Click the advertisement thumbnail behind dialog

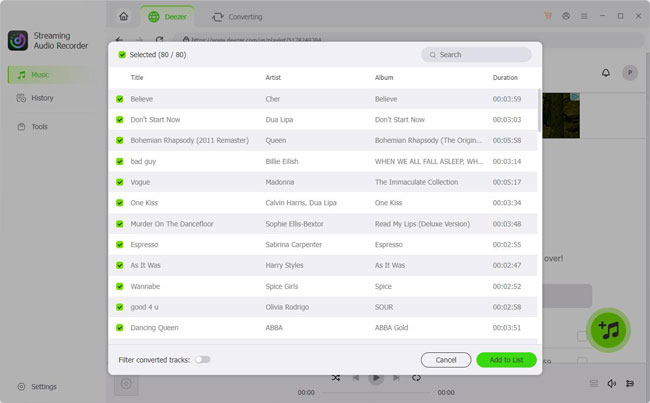pyautogui.click(x=561, y=115)
